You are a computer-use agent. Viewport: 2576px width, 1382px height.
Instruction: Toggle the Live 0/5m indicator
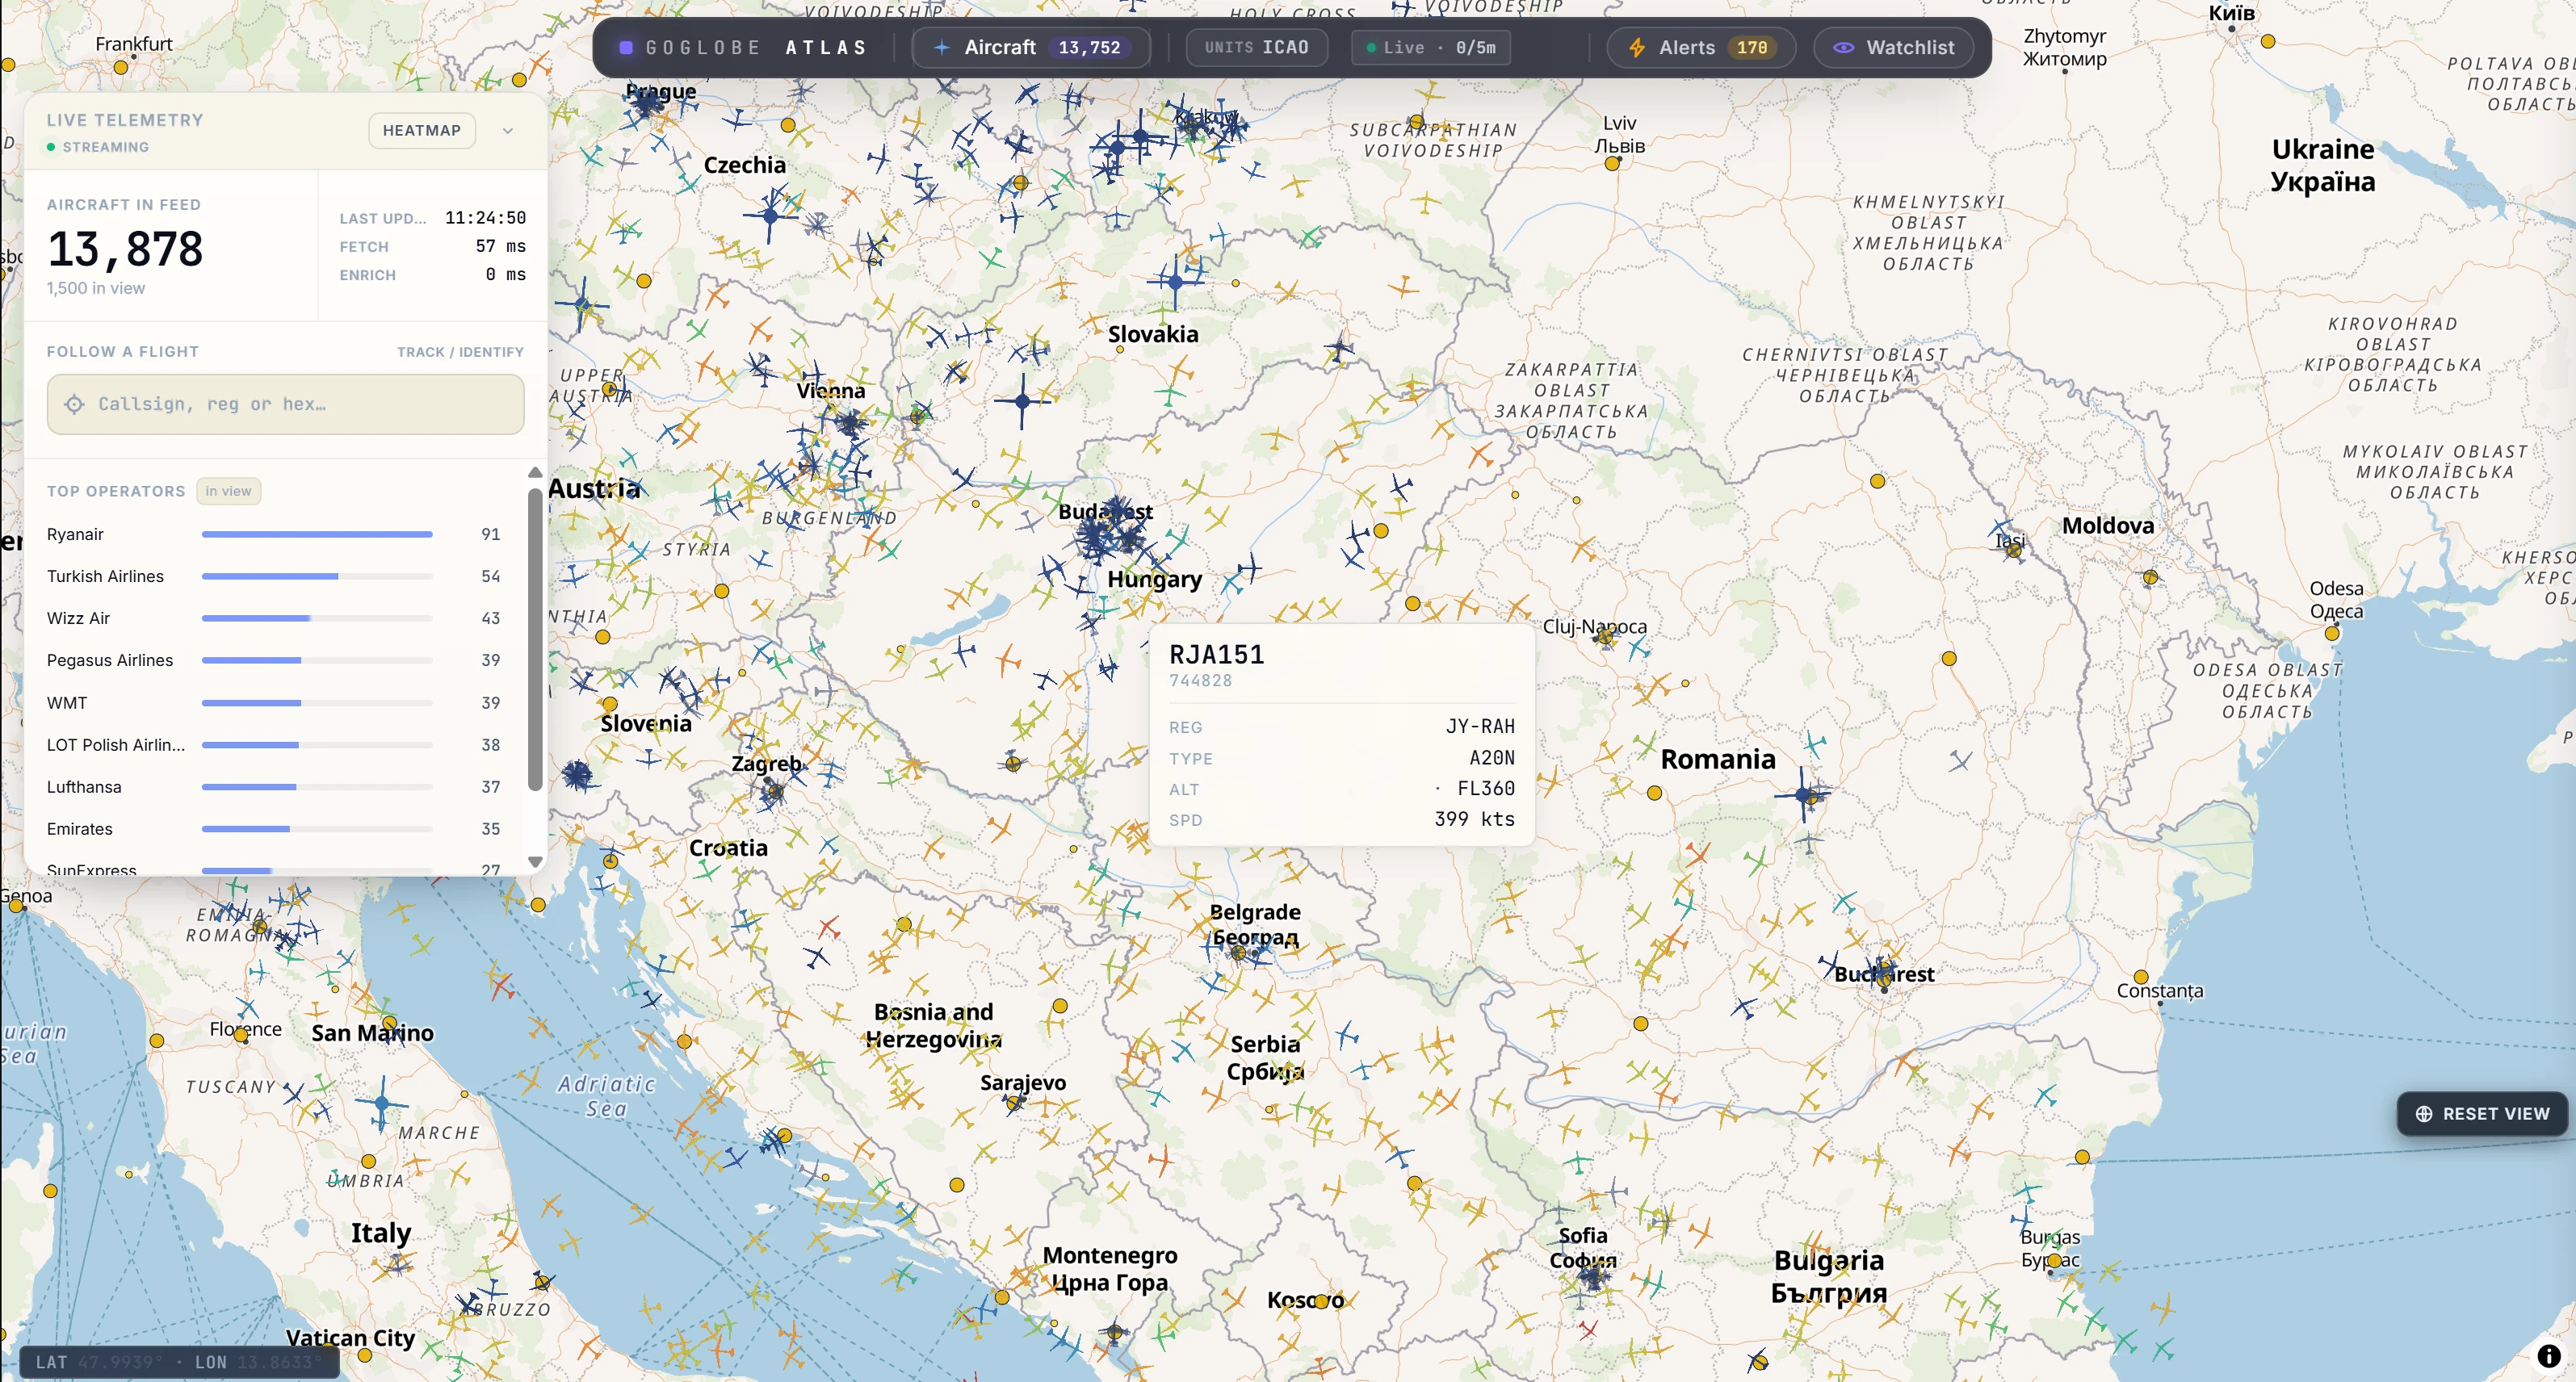(x=1431, y=48)
